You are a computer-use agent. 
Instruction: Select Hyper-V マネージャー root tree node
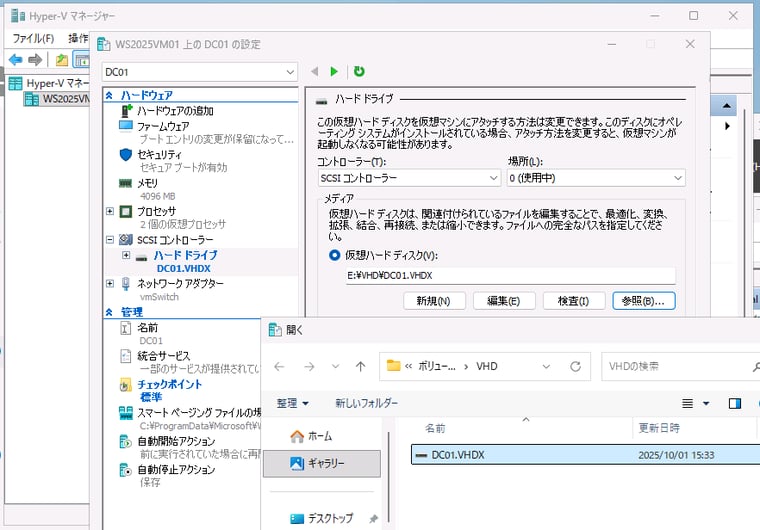(48, 83)
